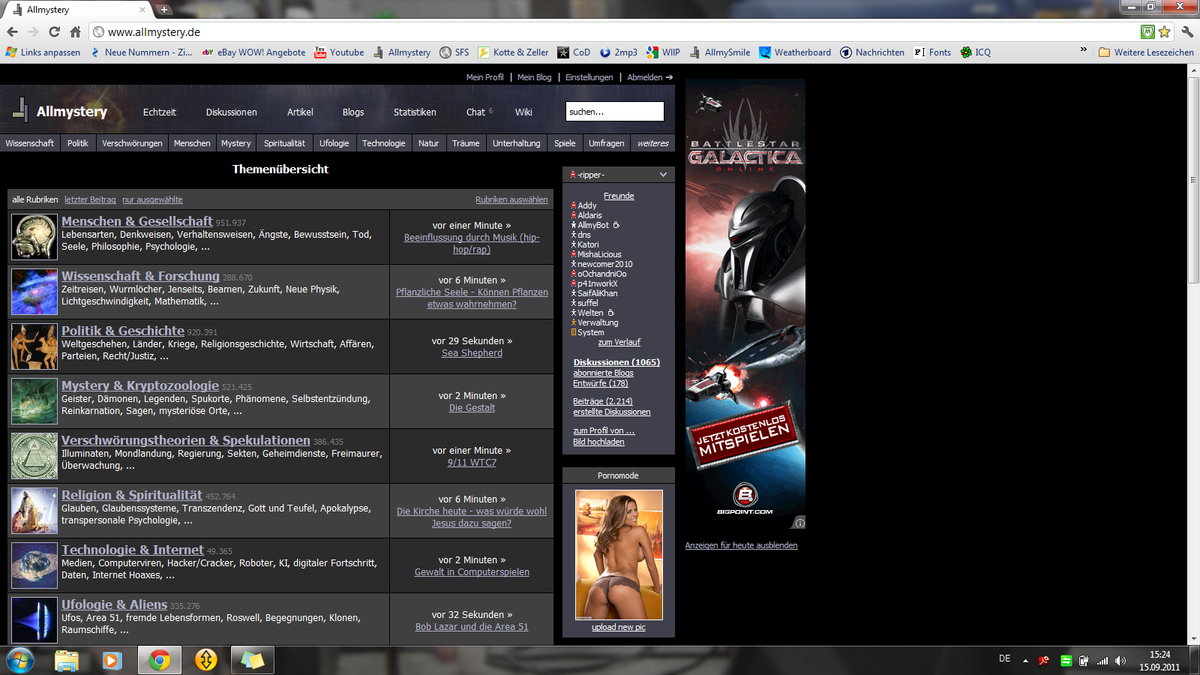This screenshot has height=675, width=1200.
Task: Click the Ufologie & Aliens category picture
Action: click(x=34, y=620)
